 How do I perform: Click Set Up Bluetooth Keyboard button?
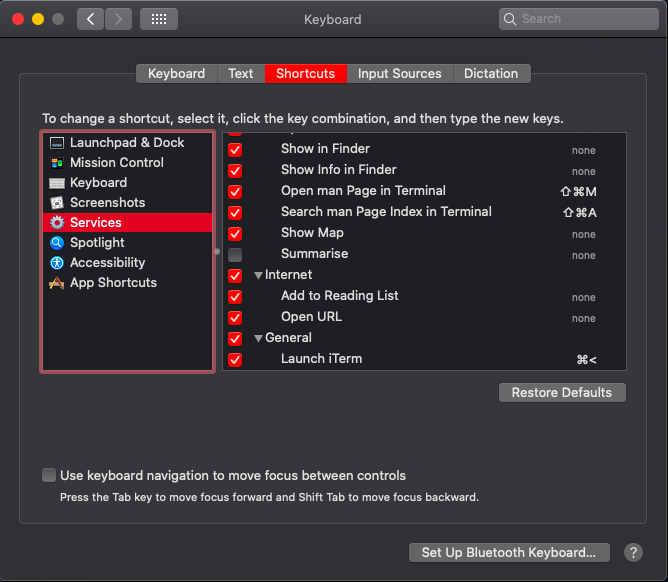click(509, 553)
